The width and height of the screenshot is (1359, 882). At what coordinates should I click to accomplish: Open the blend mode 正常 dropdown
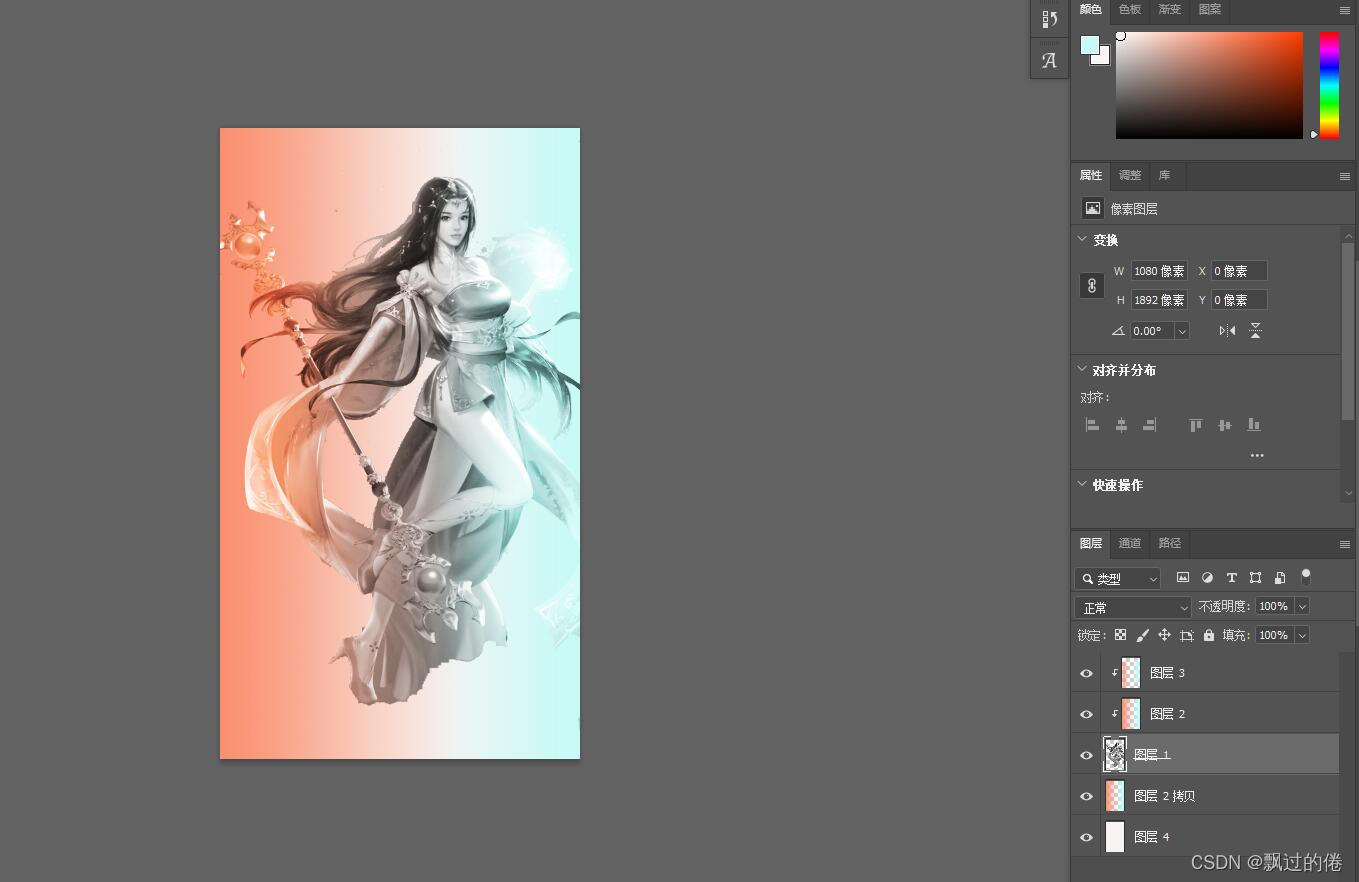(1133, 607)
